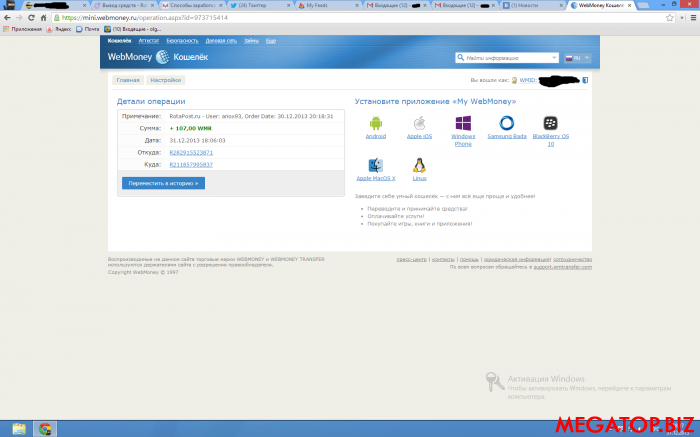Open the support.wmtransfer.com link
This screenshot has height=437, width=700.
562,267
